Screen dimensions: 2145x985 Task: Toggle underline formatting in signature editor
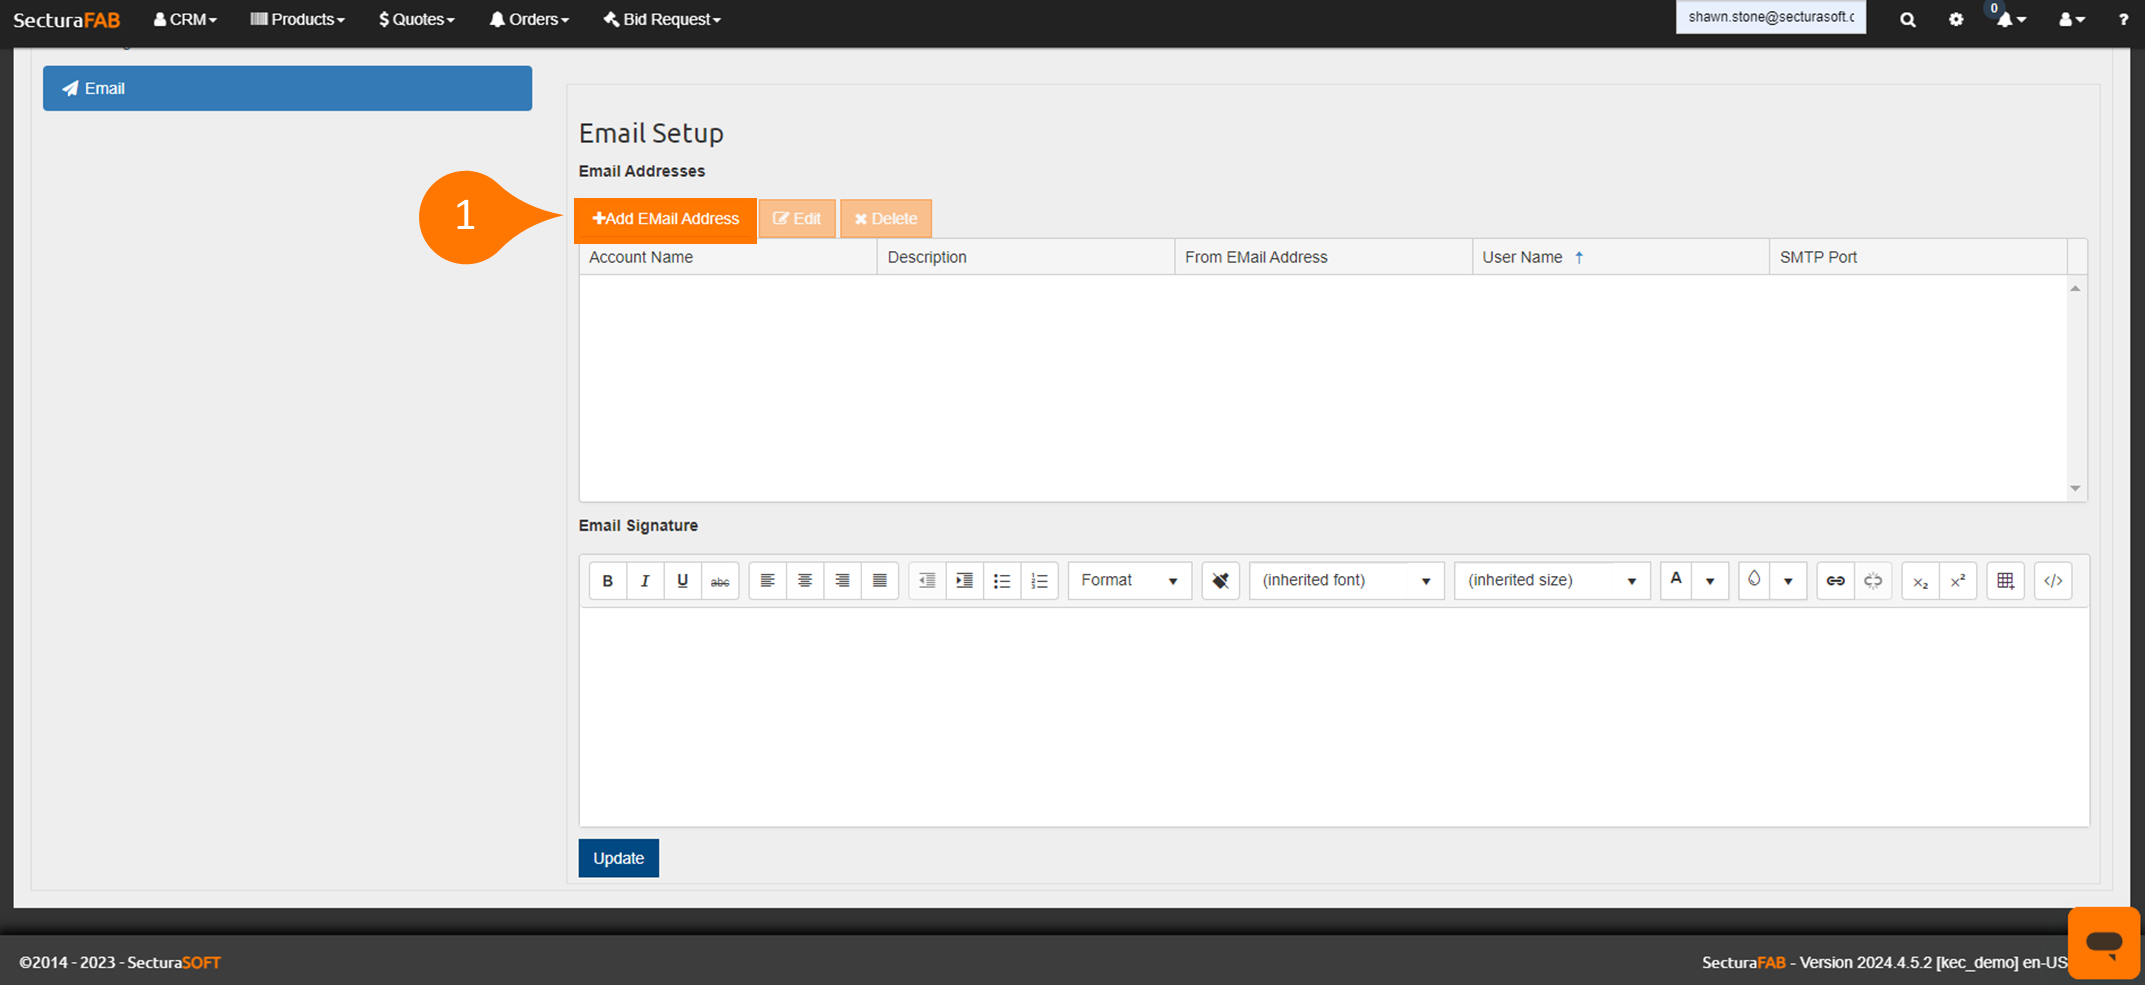point(682,581)
